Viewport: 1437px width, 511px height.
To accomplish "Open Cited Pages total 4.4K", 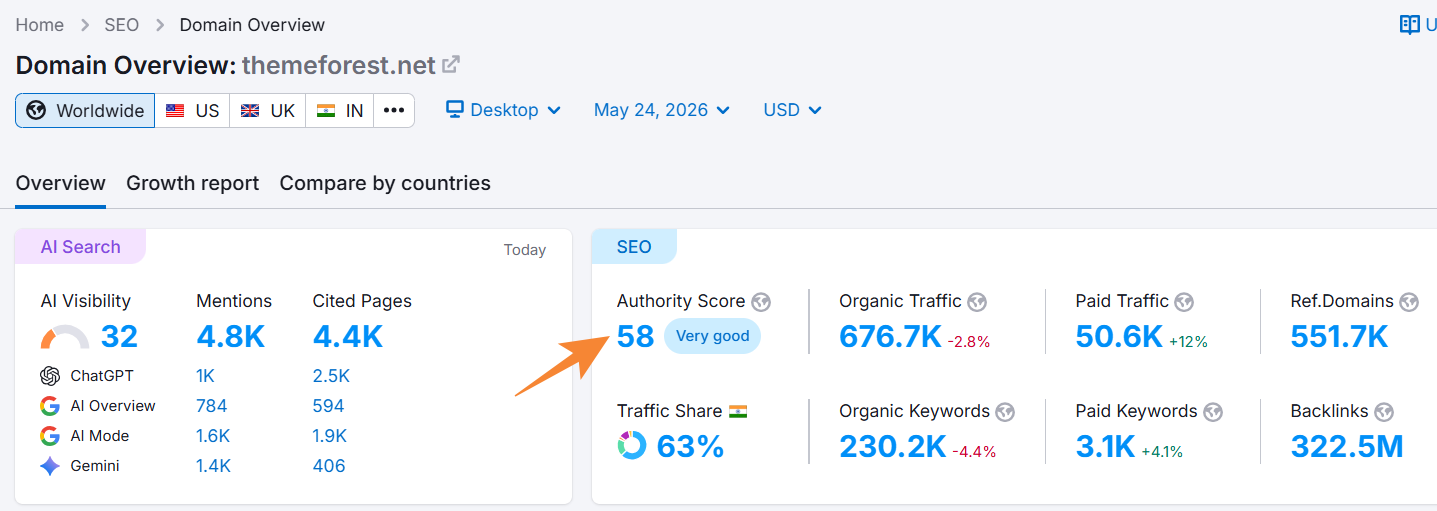I will pyautogui.click(x=348, y=337).
